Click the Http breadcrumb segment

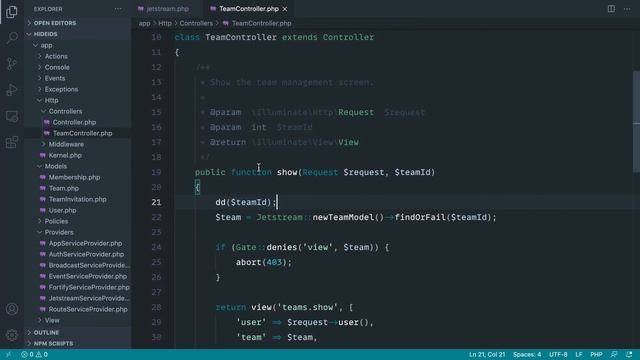point(165,24)
